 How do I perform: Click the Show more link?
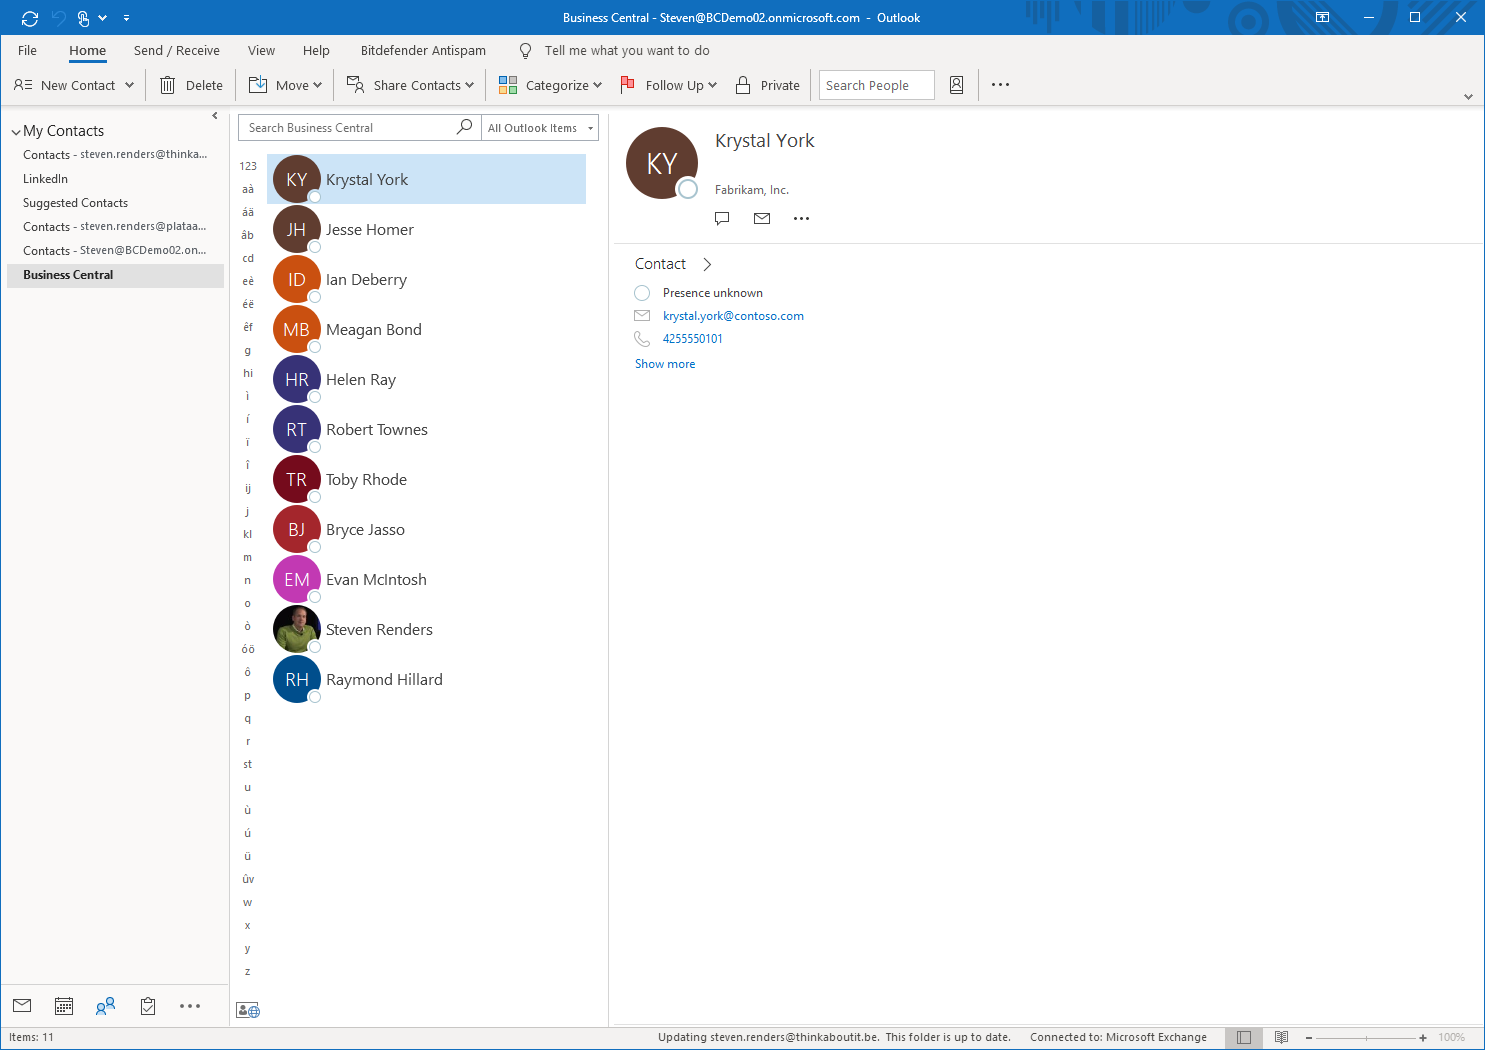click(665, 363)
